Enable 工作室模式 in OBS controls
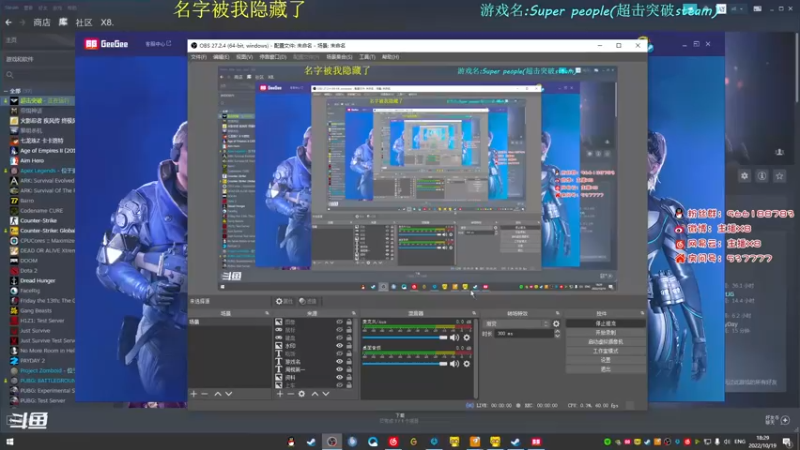Viewport: 800px width, 450px height. 606,351
